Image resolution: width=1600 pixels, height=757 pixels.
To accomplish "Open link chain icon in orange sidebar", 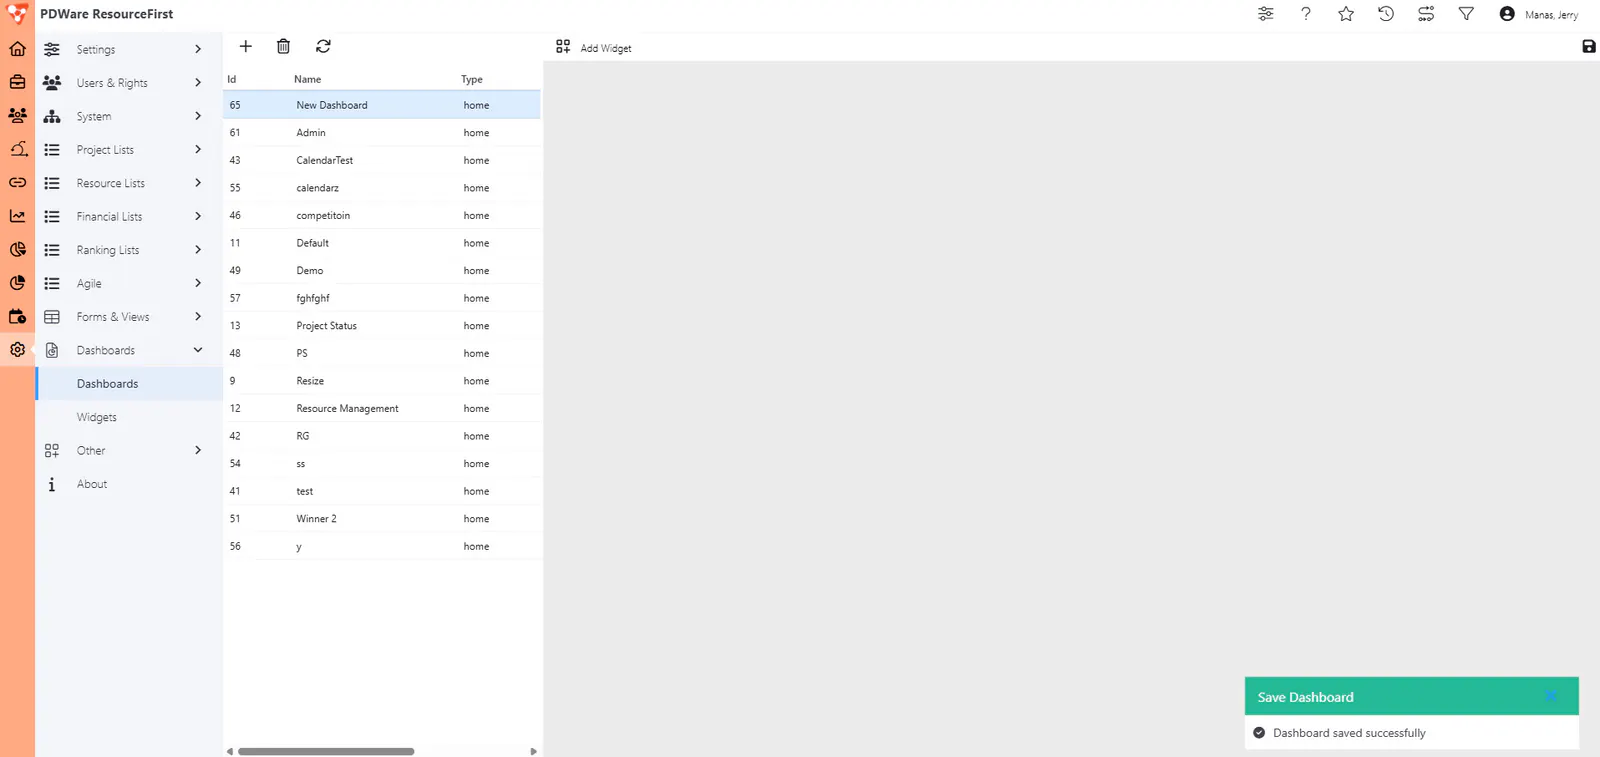I will [17, 183].
